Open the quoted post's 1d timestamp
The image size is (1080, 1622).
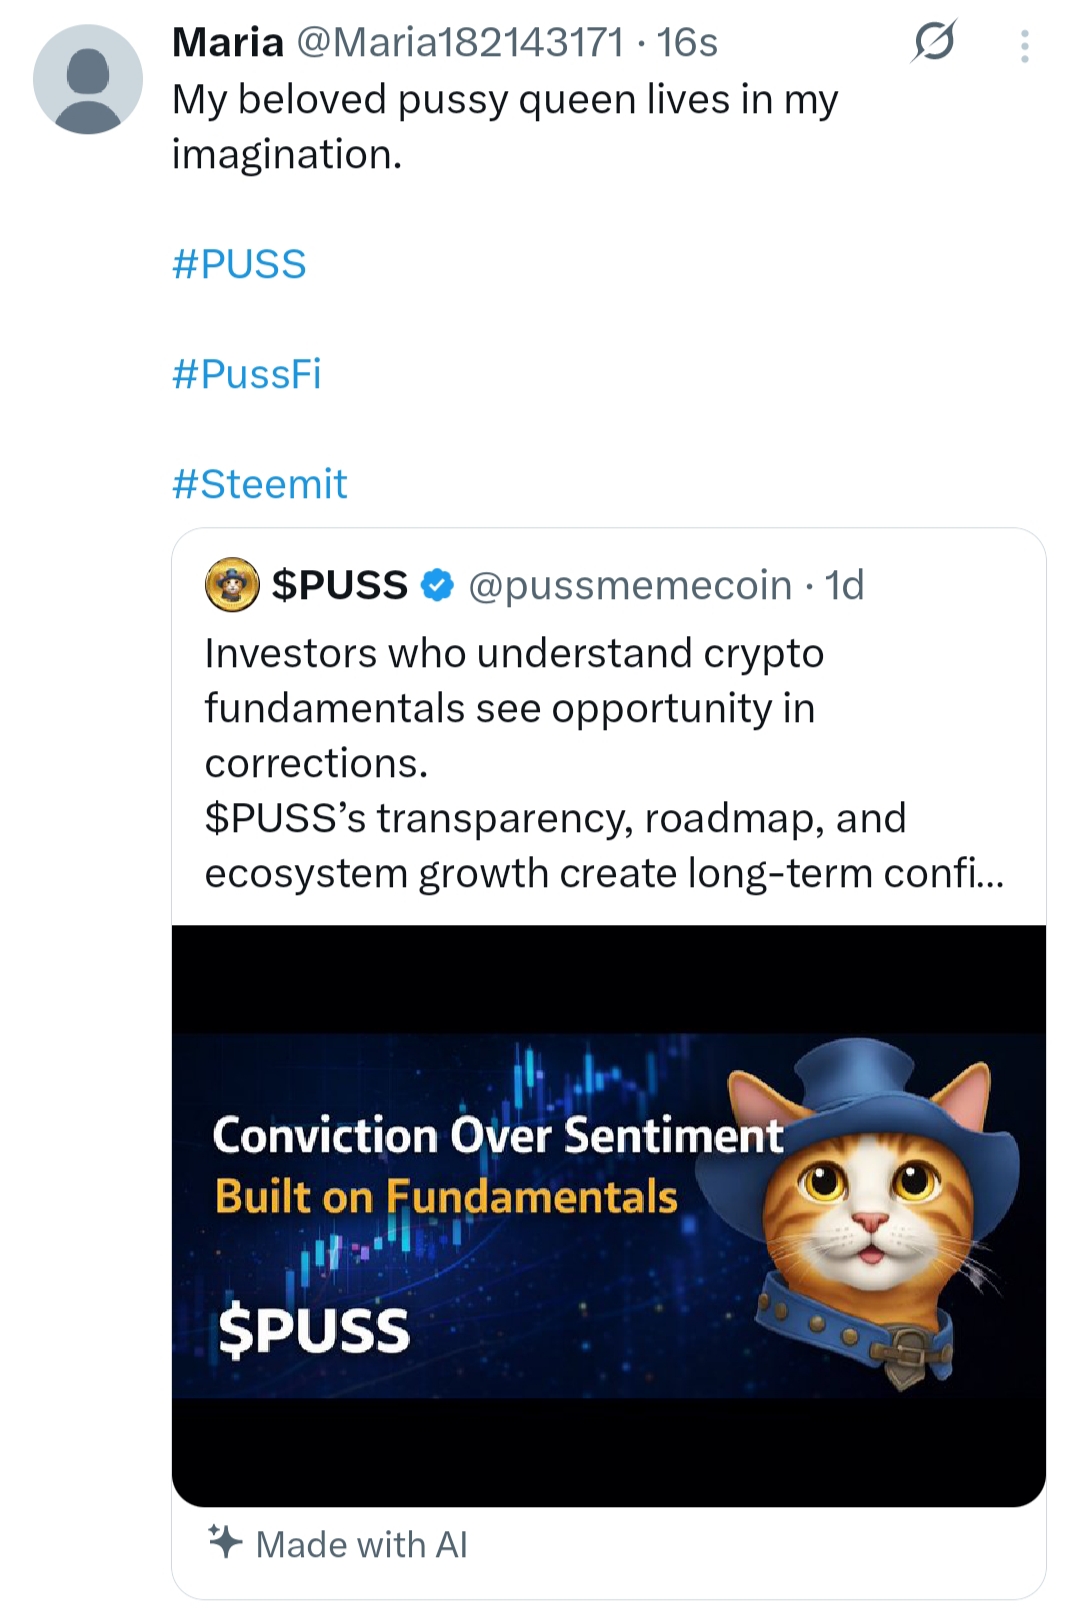tap(844, 585)
